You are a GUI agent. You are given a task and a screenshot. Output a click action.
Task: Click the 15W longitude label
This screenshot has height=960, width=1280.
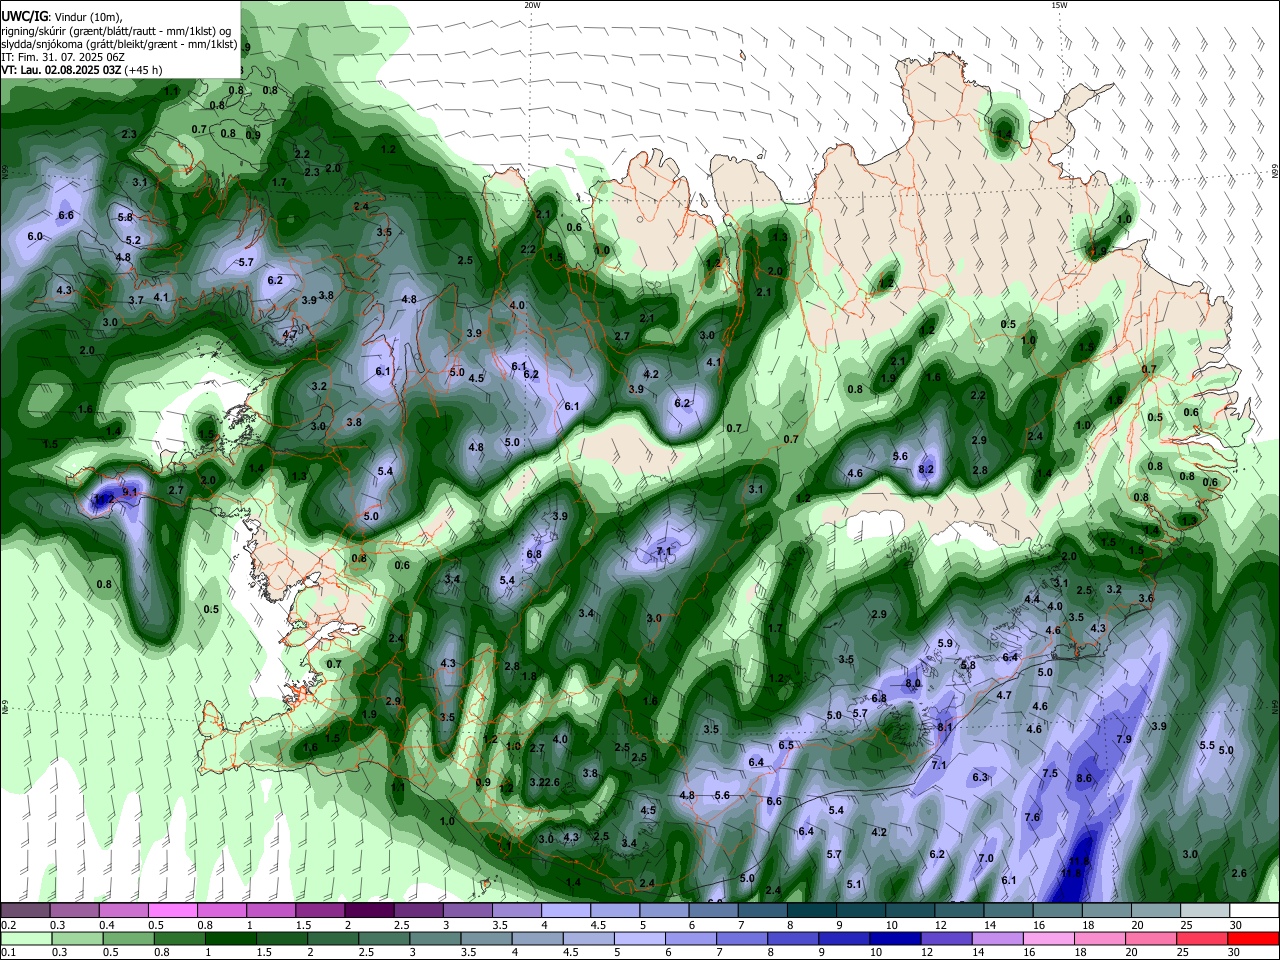pos(1059,5)
